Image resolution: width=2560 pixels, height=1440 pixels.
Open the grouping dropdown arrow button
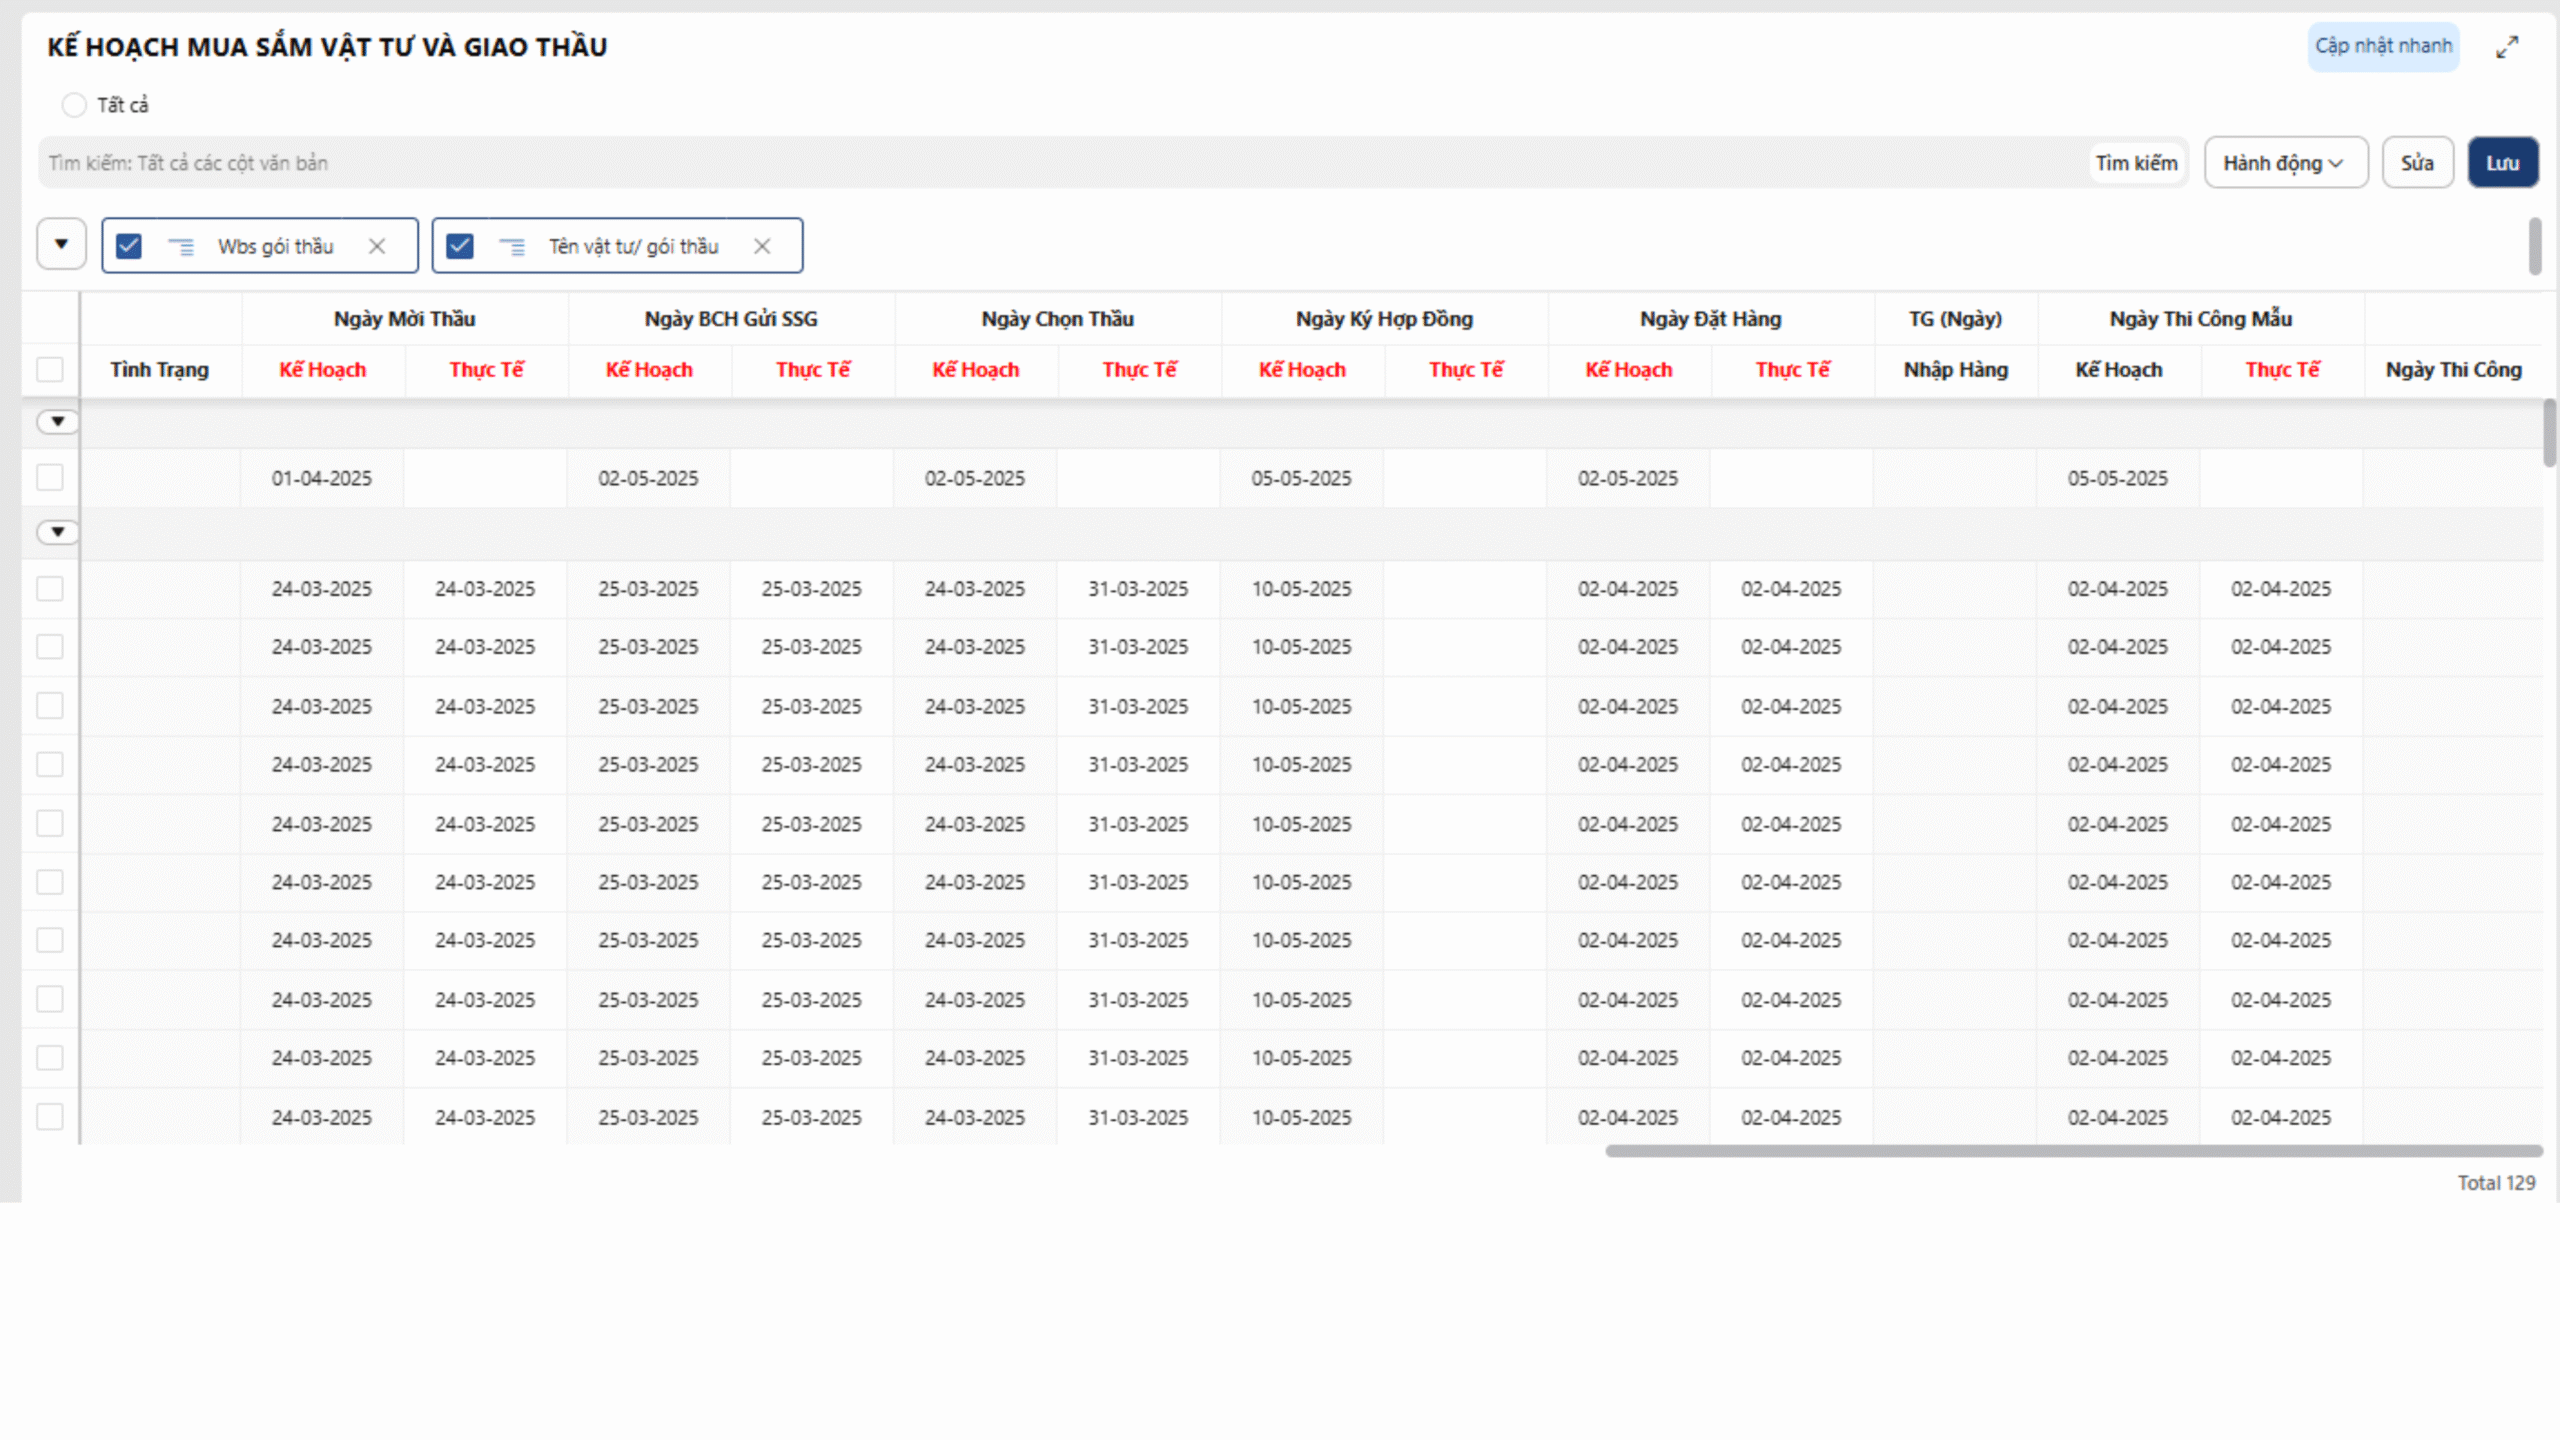coord(61,244)
